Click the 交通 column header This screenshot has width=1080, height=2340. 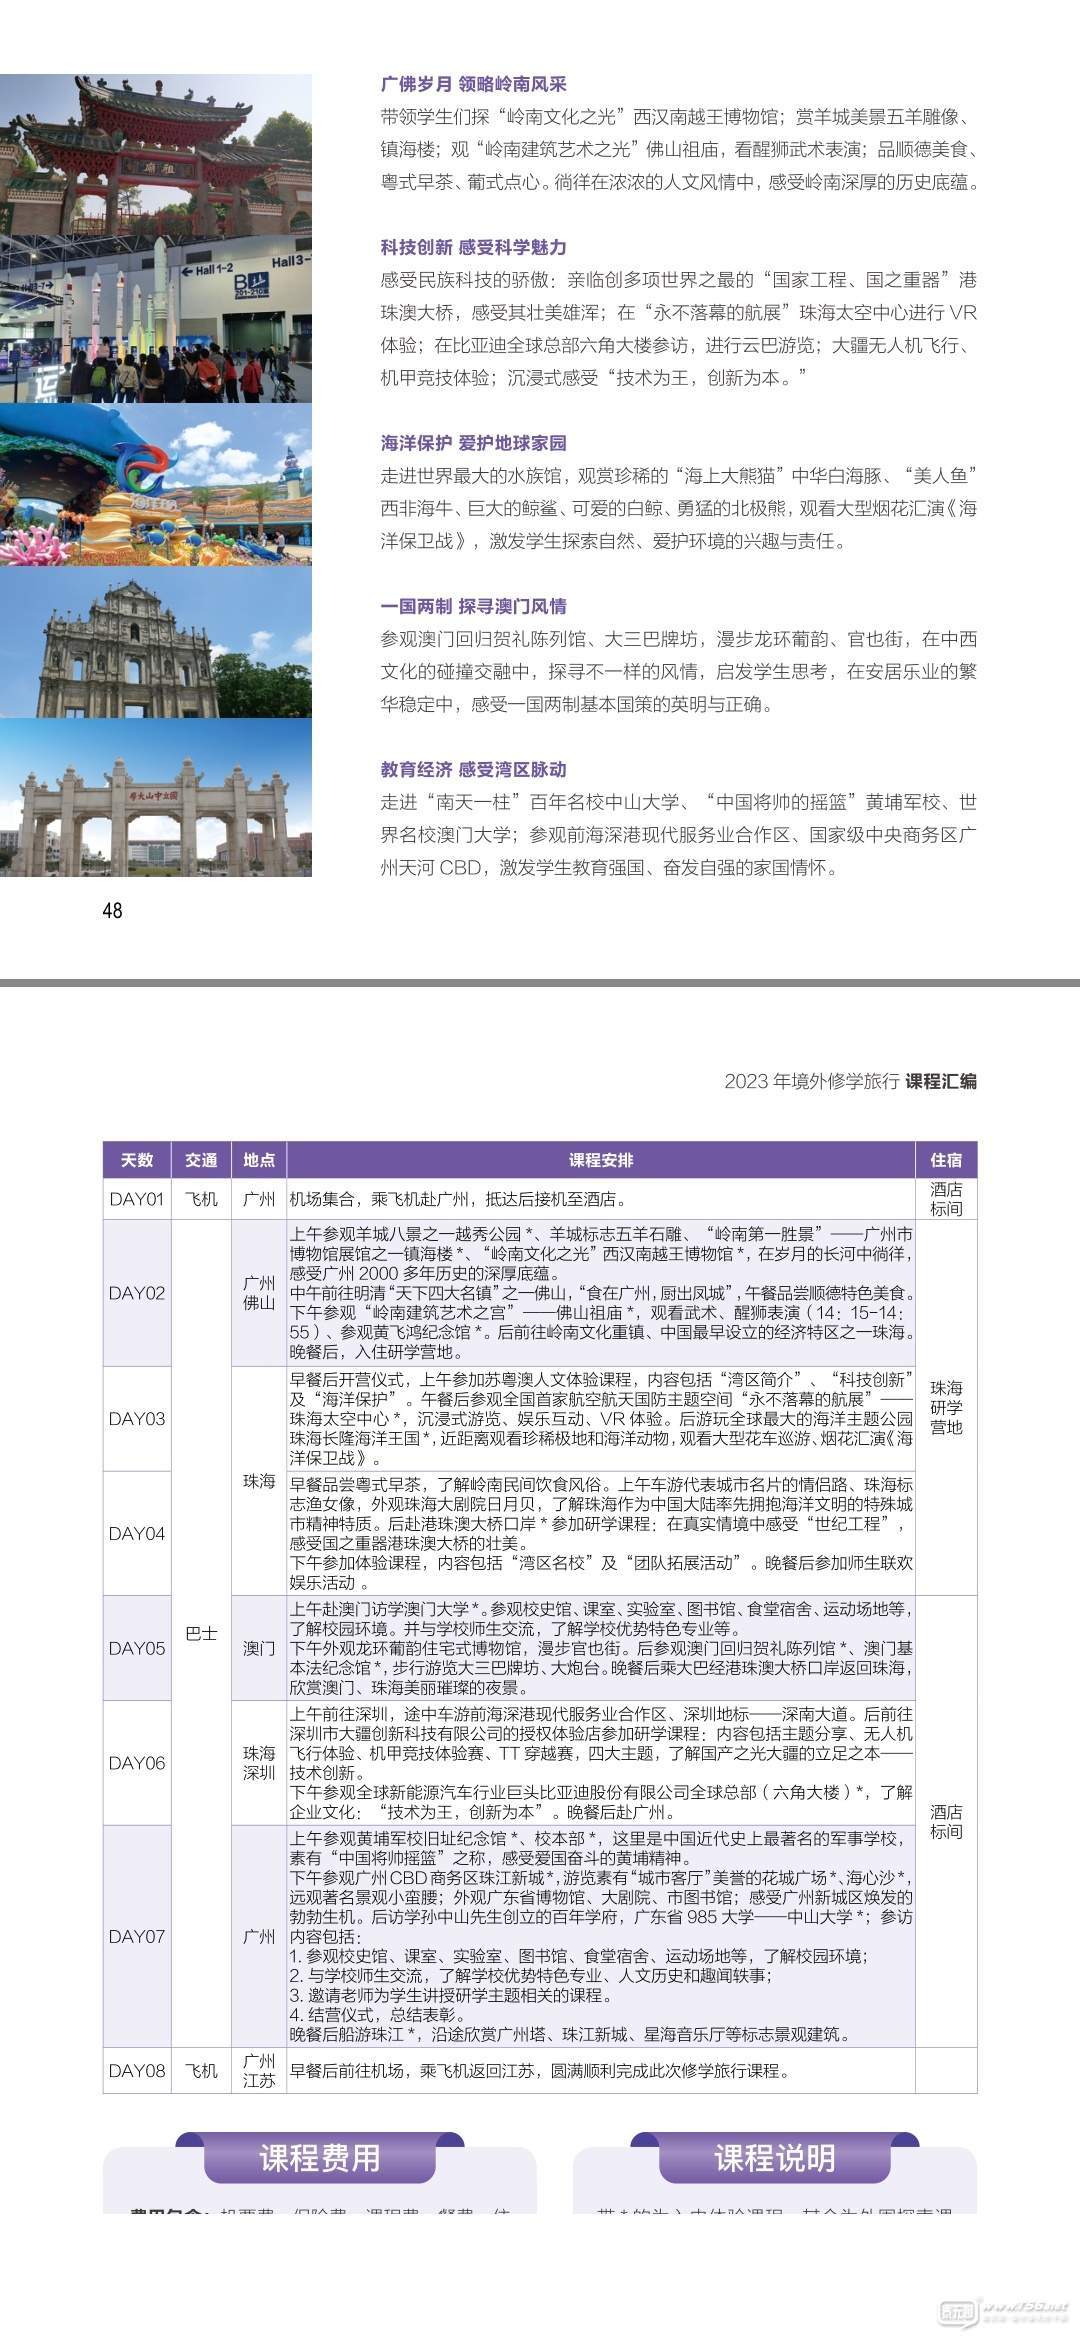click(x=201, y=1160)
